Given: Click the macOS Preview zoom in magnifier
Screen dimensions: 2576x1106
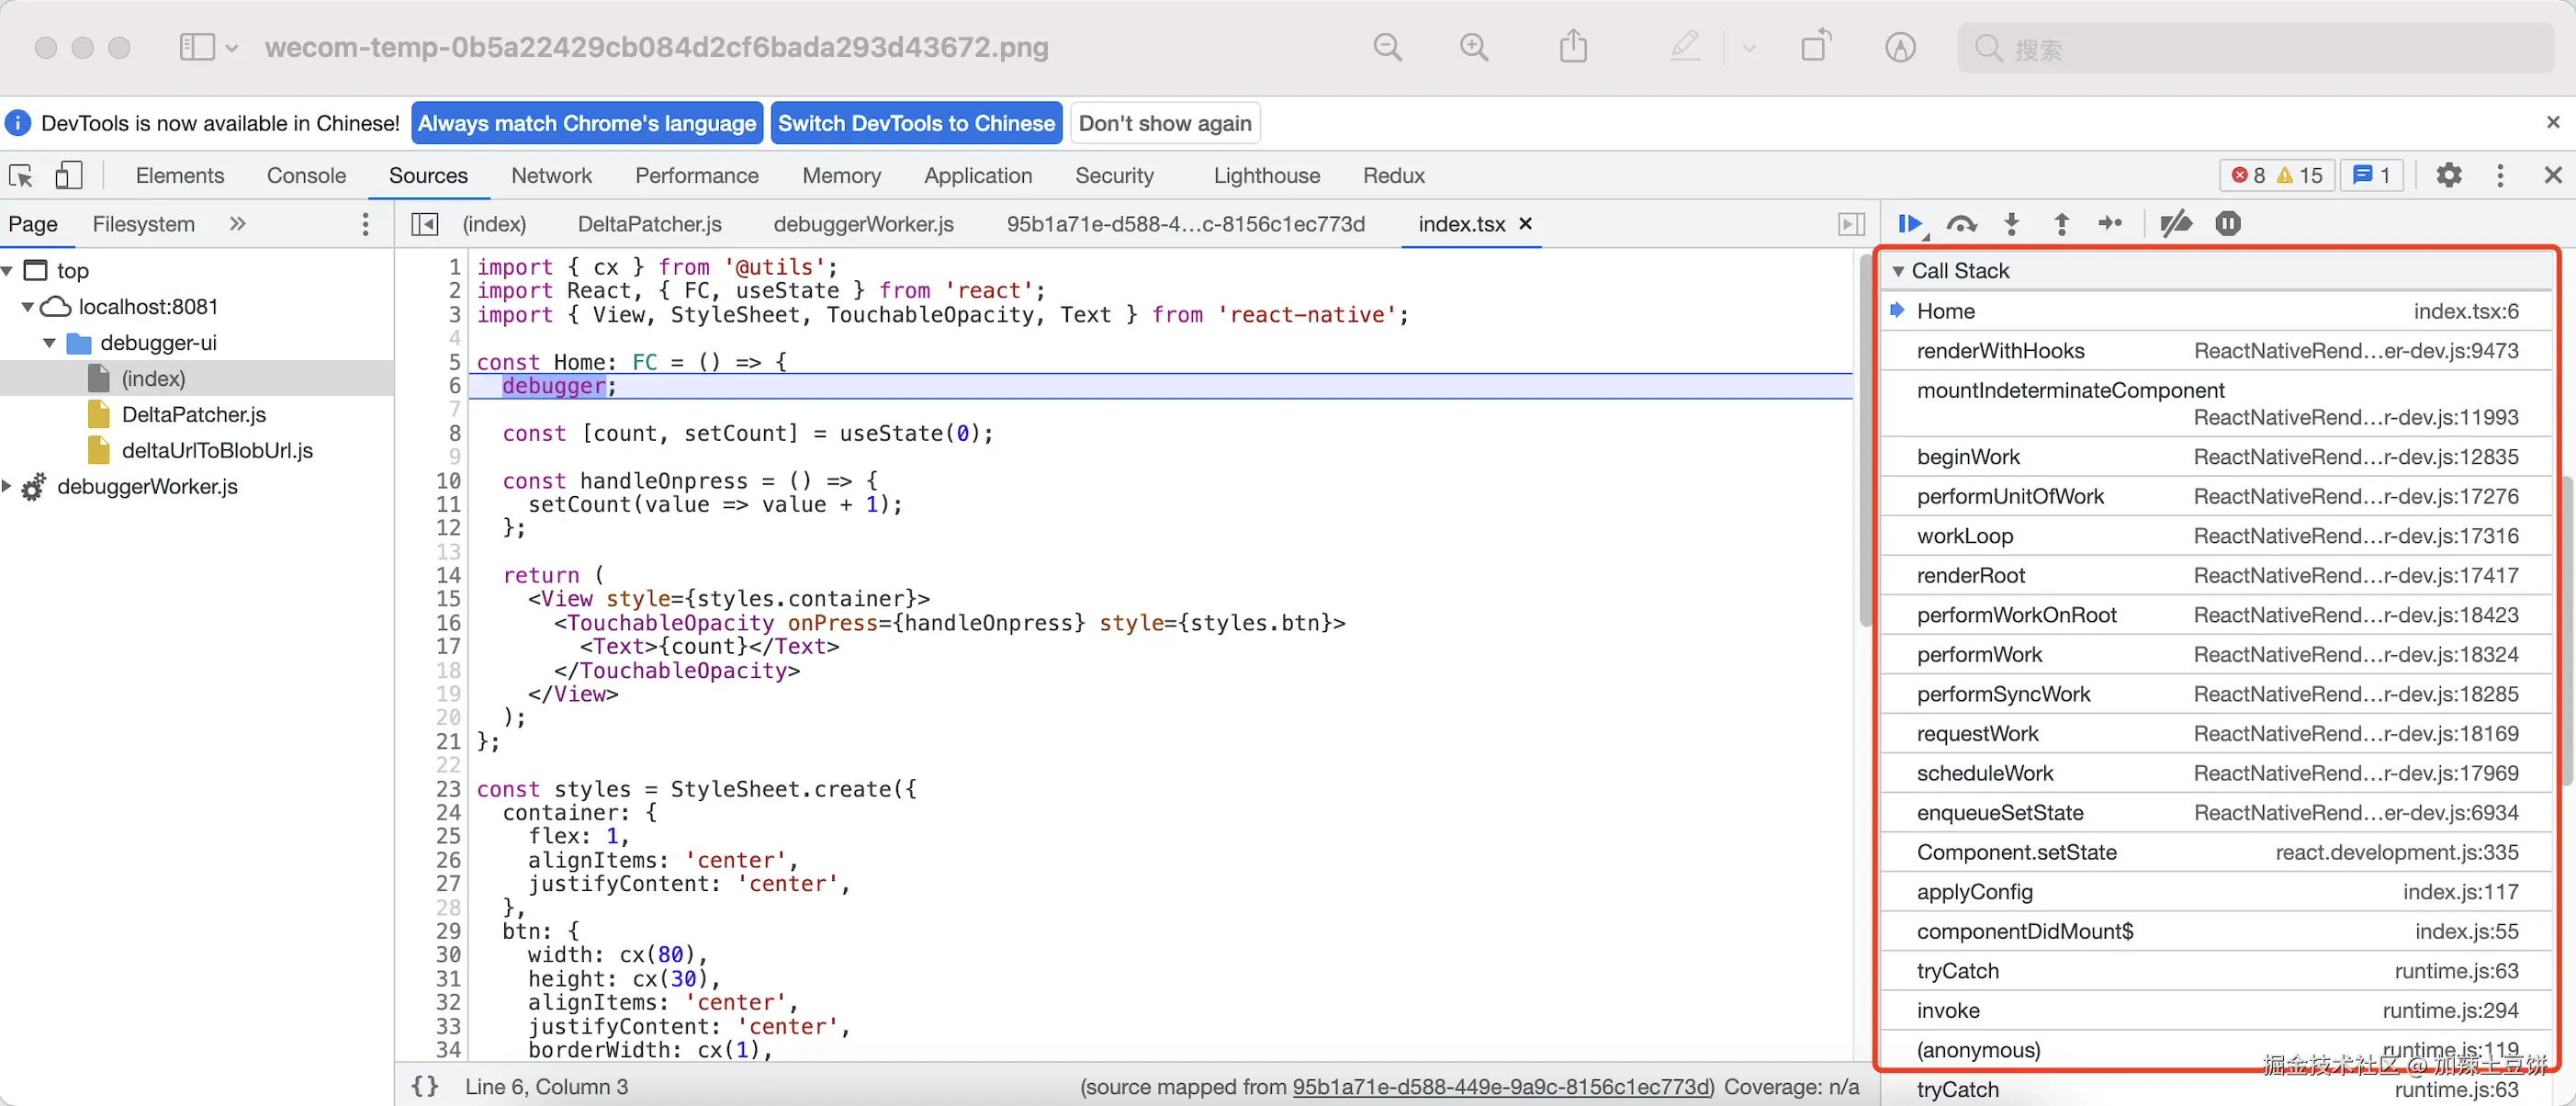Looking at the screenshot, I should (x=1474, y=47).
